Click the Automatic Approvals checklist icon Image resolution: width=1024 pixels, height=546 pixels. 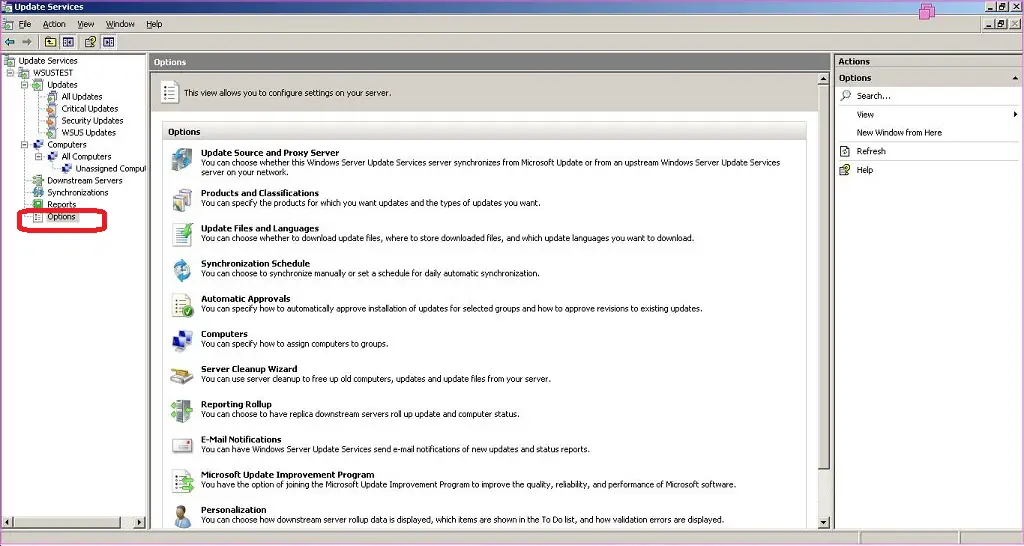click(x=182, y=305)
